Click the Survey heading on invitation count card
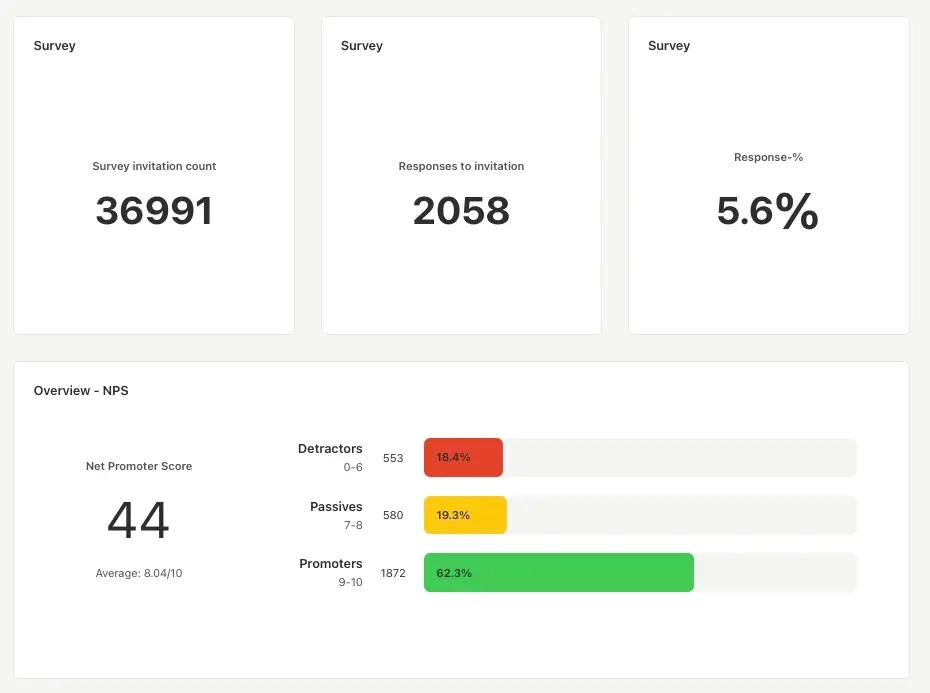The width and height of the screenshot is (930, 693). pos(54,46)
